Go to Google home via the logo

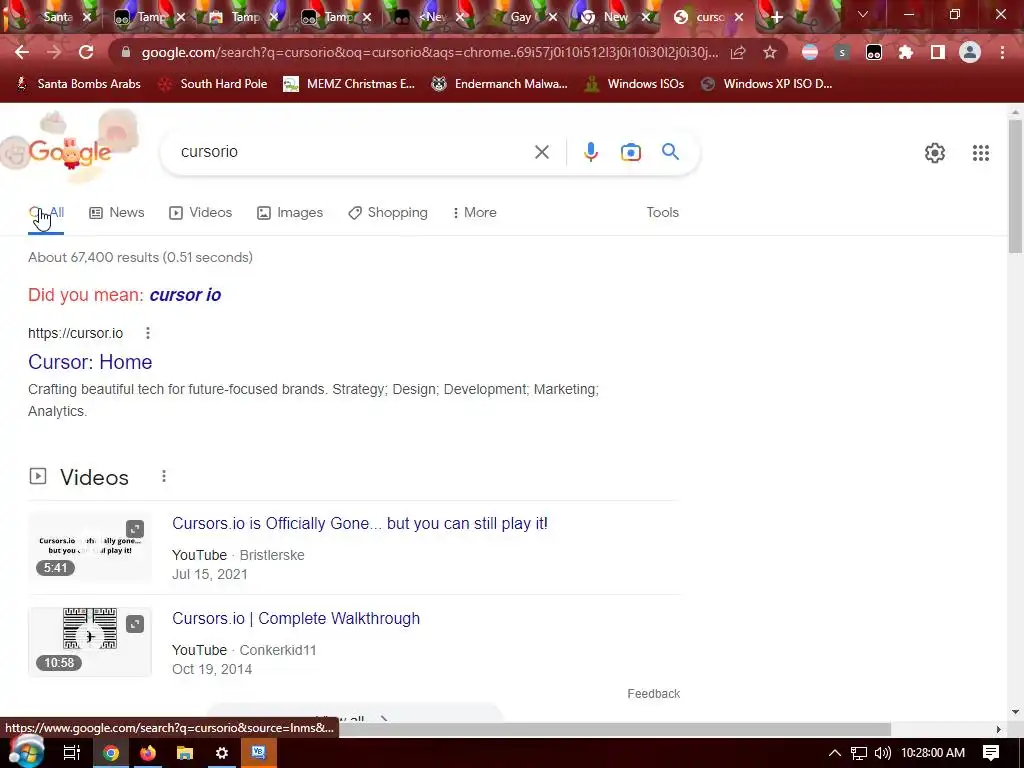coord(70,152)
